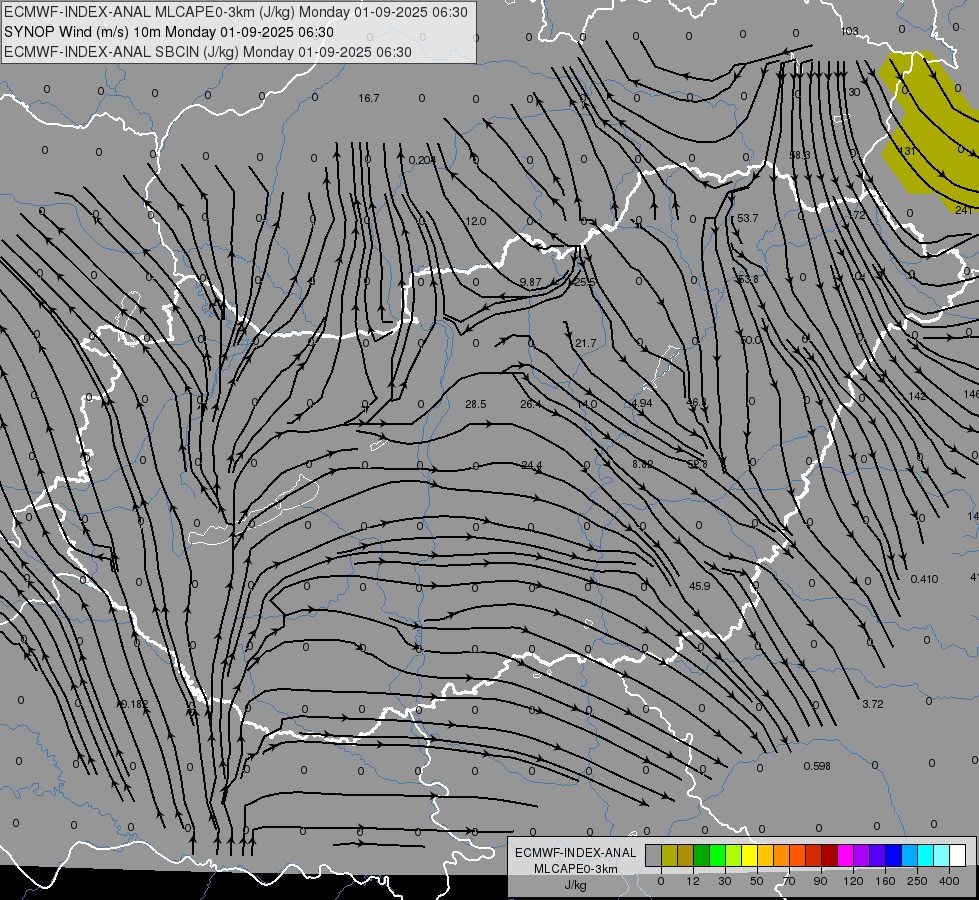Click the 26.4 map value
This screenshot has height=900, width=979.
tap(530, 404)
